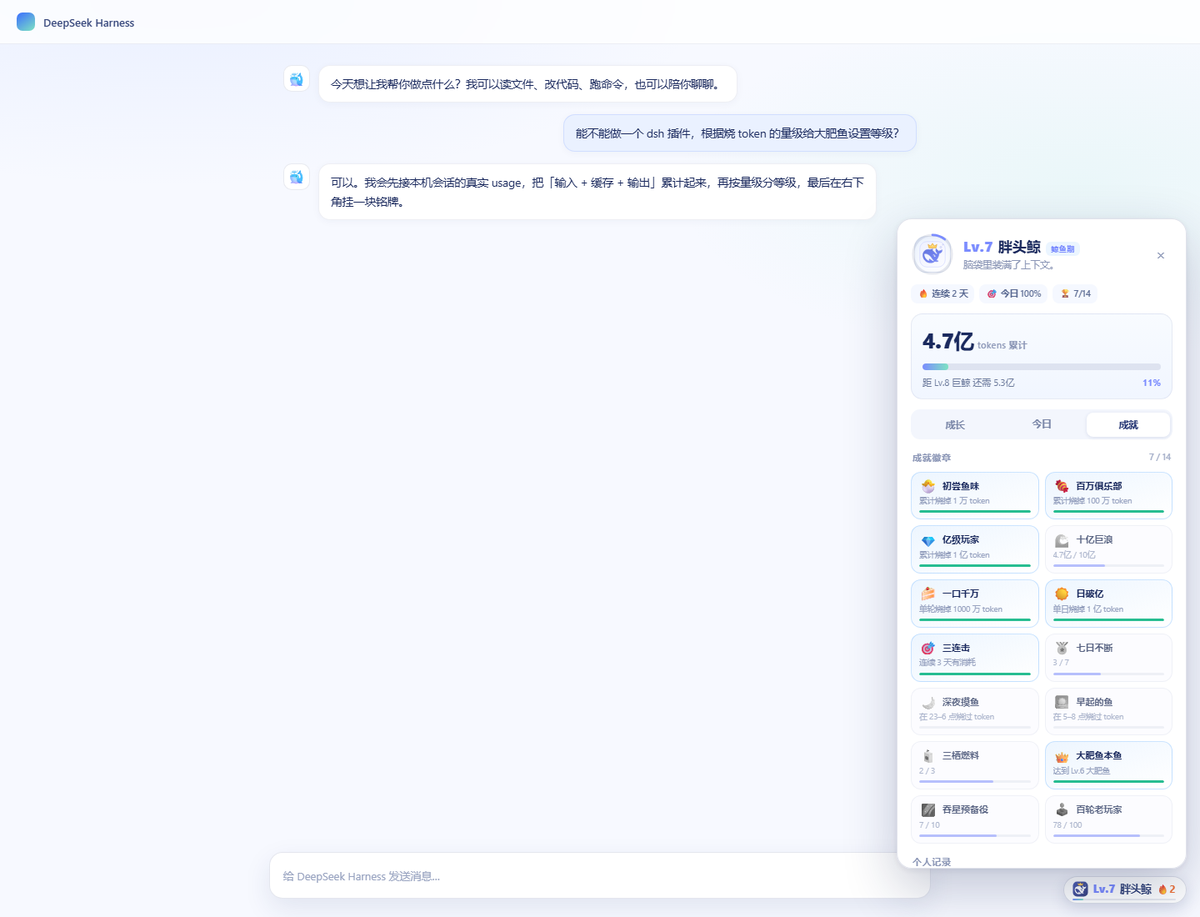This screenshot has width=1200, height=917.
Task: Click the 单轮烧掉 1000 万 token text
Action: 961,609
